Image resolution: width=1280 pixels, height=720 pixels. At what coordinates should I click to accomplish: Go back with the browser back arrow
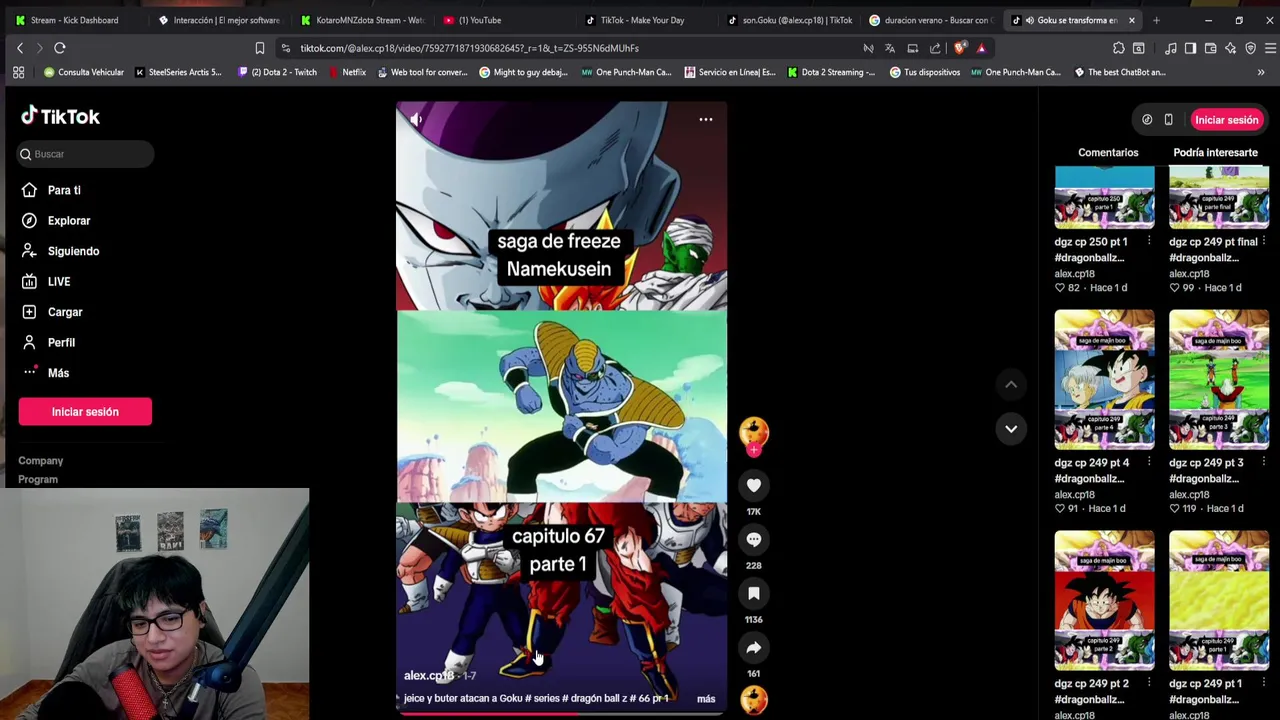pyautogui.click(x=20, y=48)
